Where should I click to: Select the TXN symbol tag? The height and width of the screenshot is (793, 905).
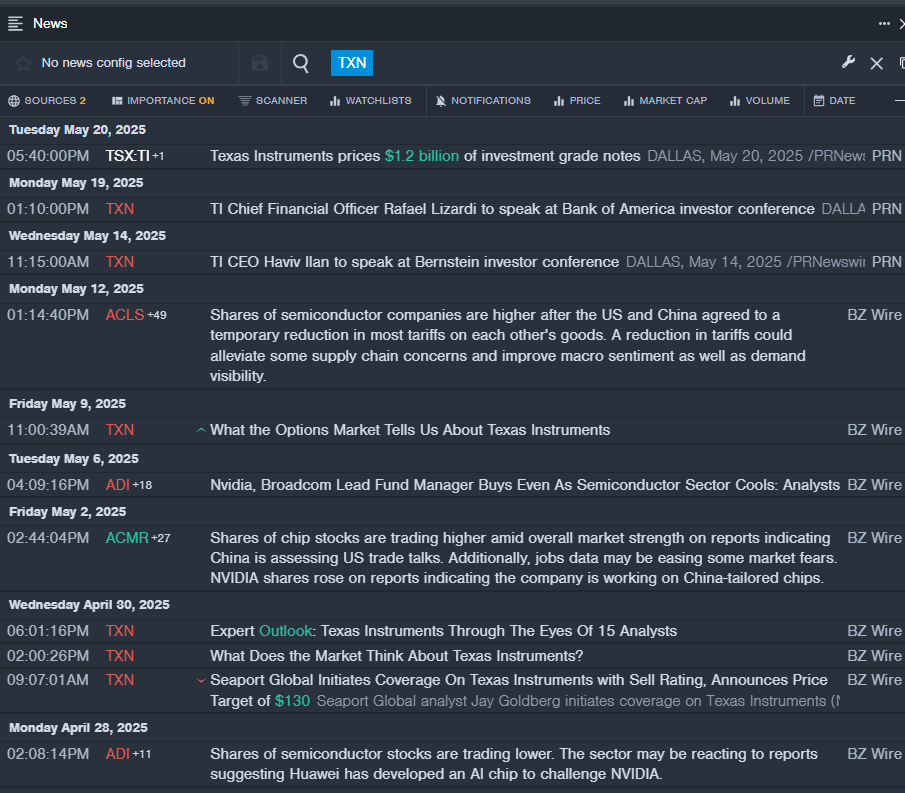tap(351, 63)
